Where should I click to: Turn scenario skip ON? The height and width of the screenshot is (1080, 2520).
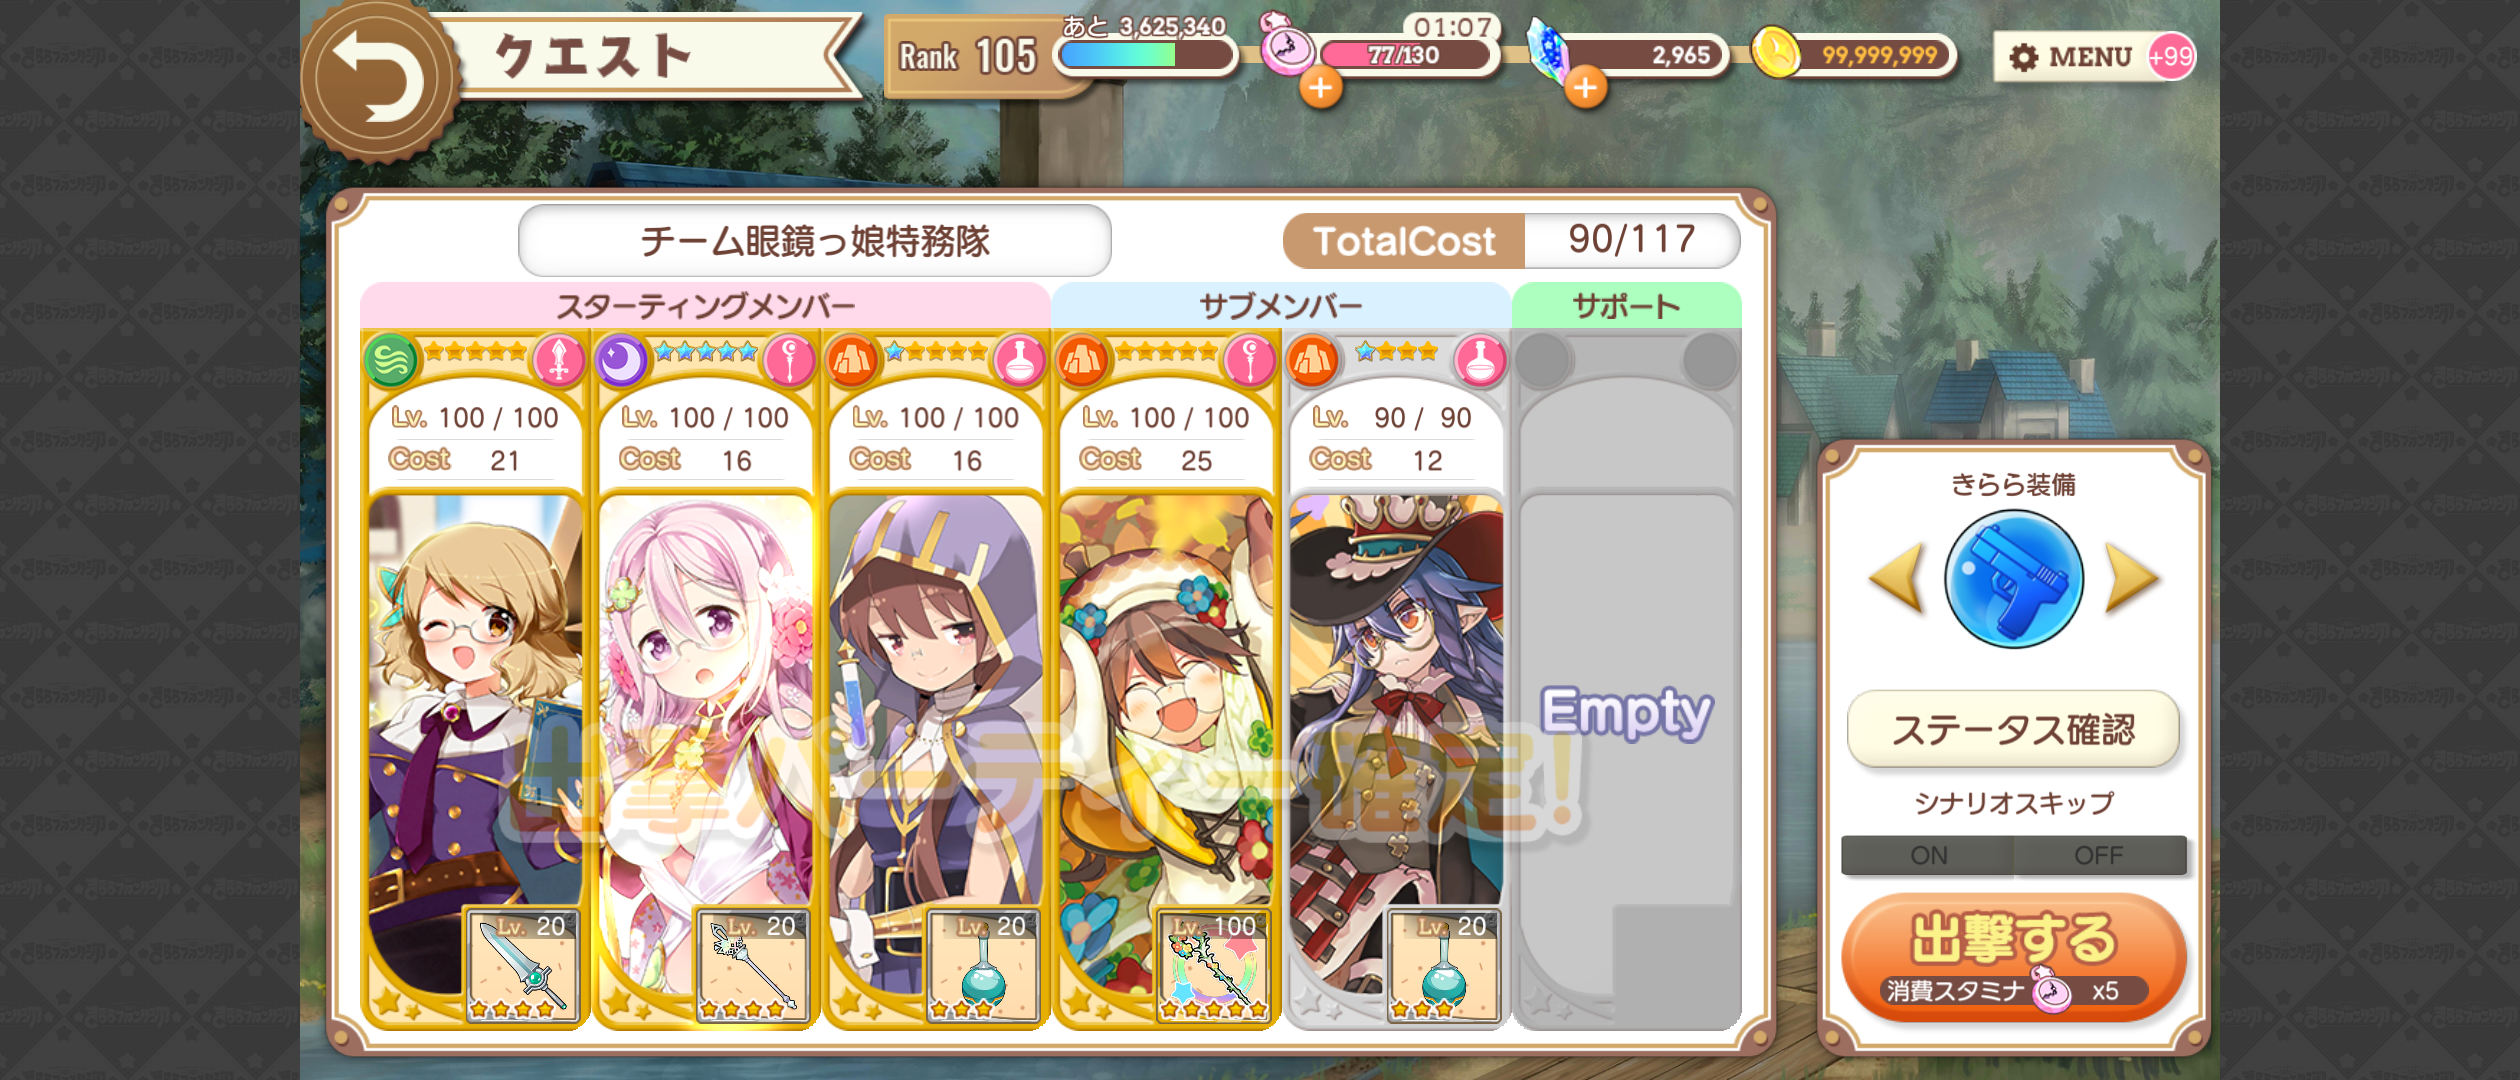(1927, 856)
